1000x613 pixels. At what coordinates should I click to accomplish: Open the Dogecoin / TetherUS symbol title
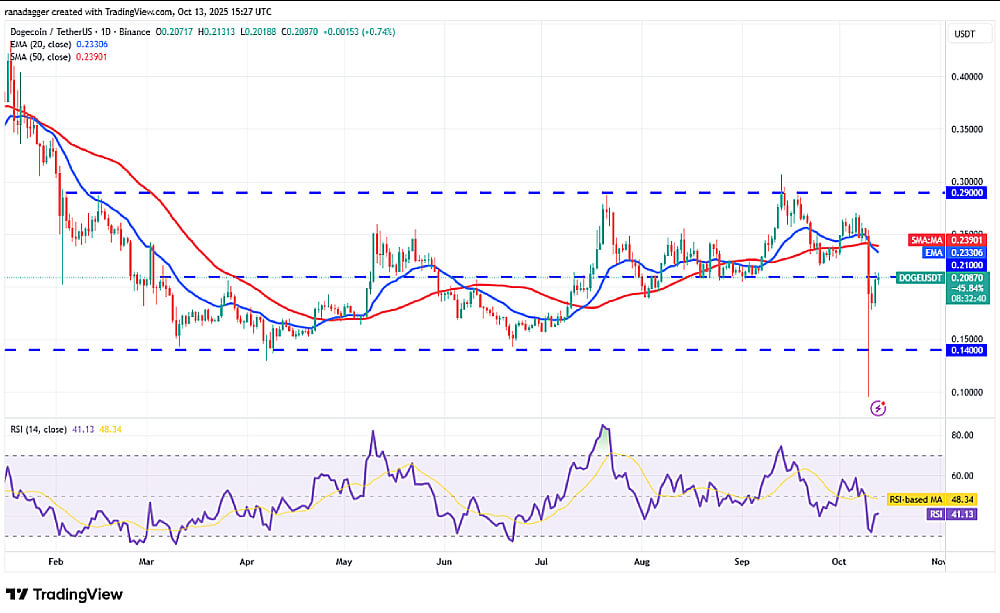50,32
